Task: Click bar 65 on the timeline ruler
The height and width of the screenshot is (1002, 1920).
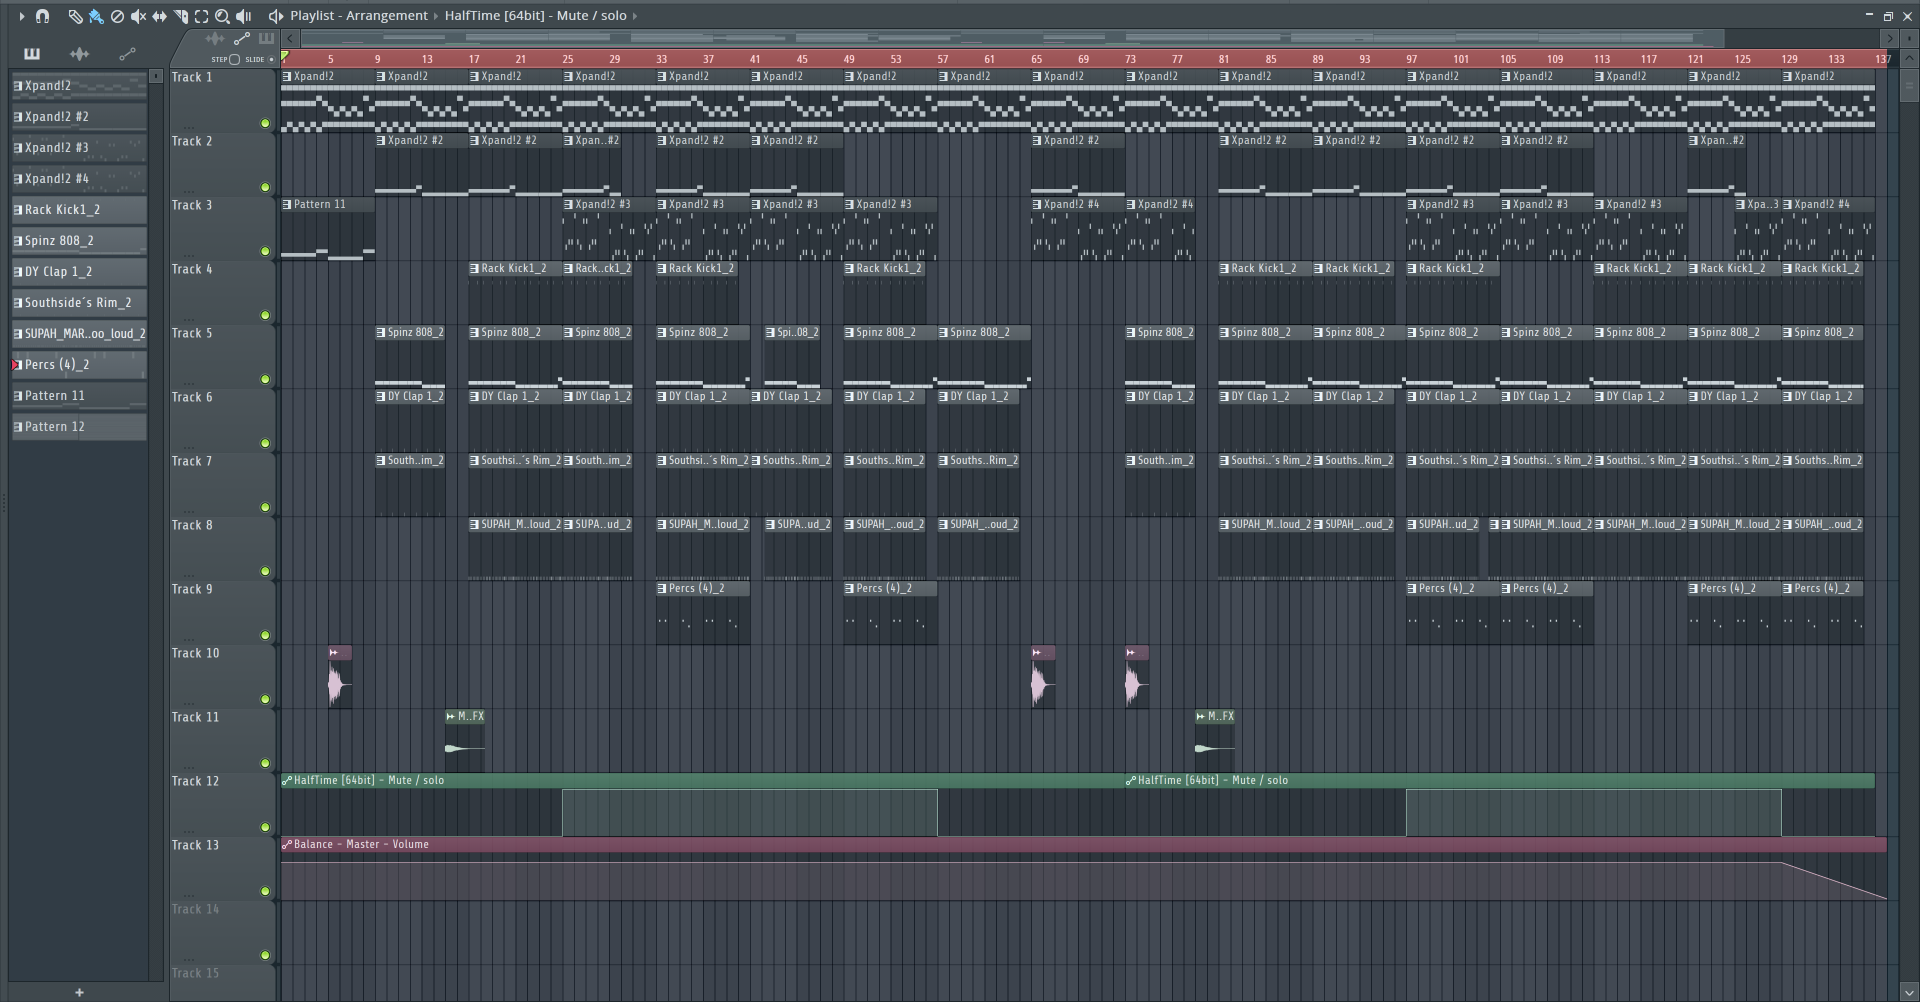Action: pyautogui.click(x=1036, y=59)
